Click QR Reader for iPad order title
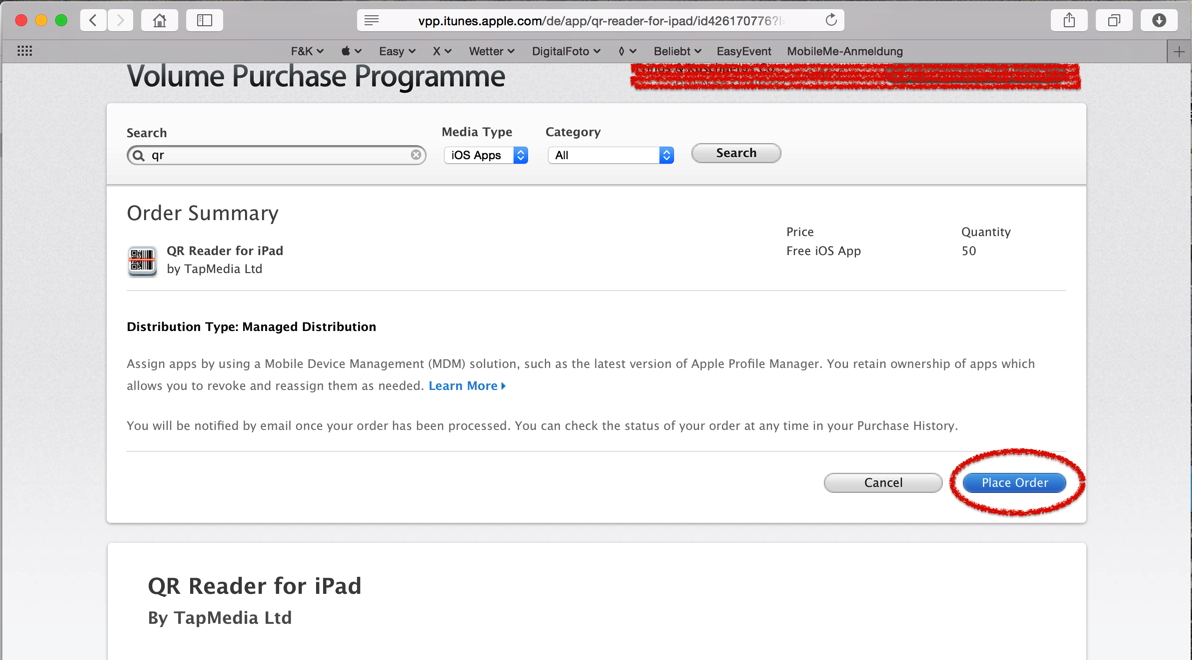 pos(225,251)
